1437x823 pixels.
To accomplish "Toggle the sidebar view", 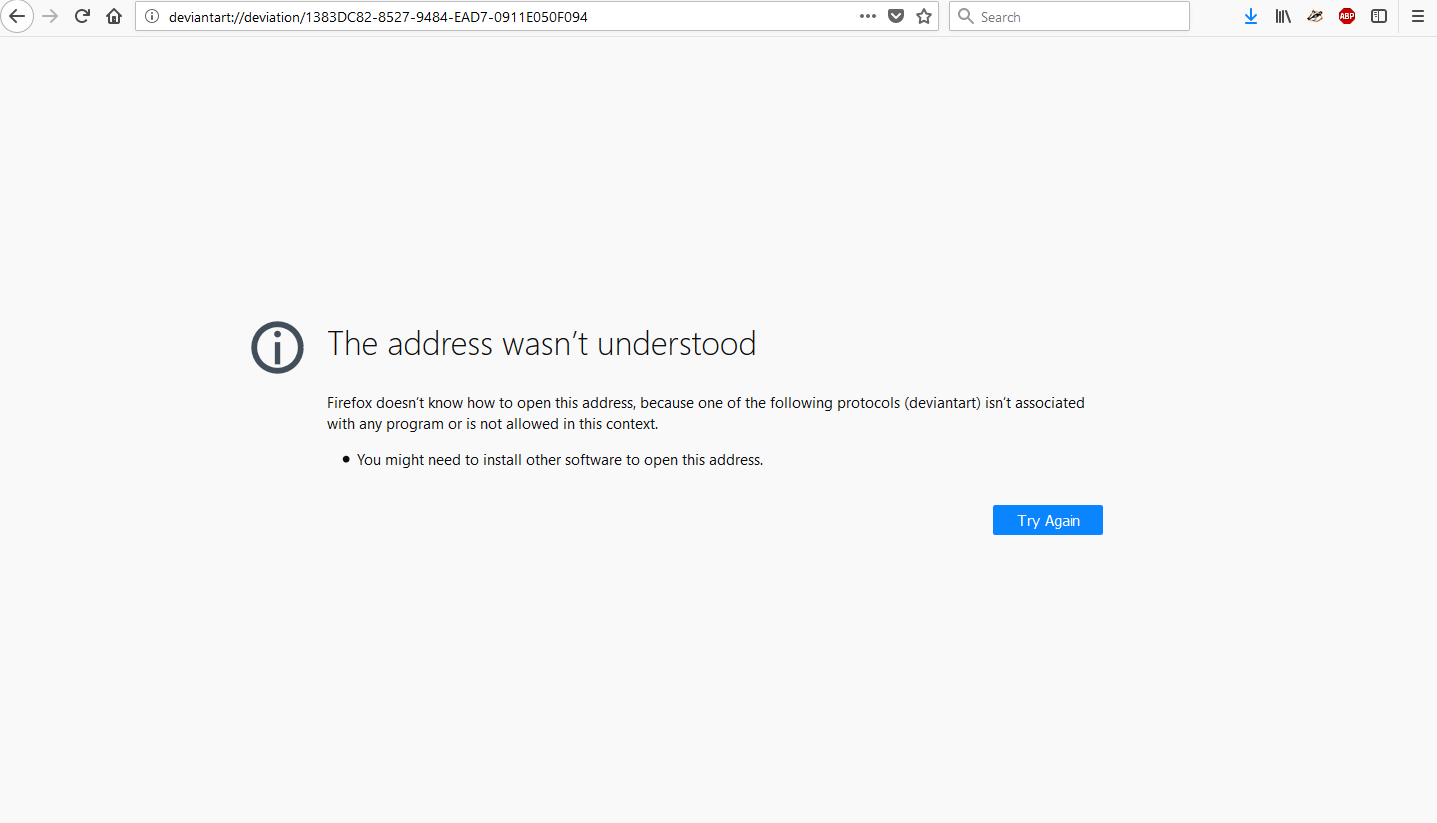I will pos(1379,16).
